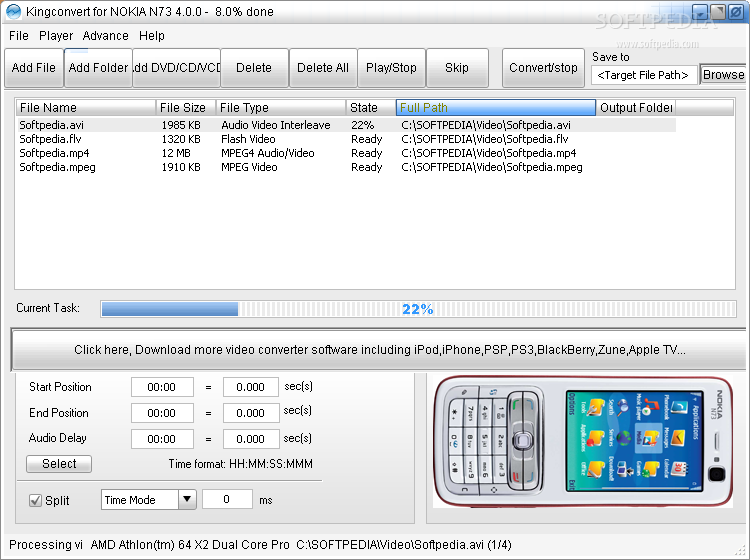Click the Add Folder button

click(98, 68)
